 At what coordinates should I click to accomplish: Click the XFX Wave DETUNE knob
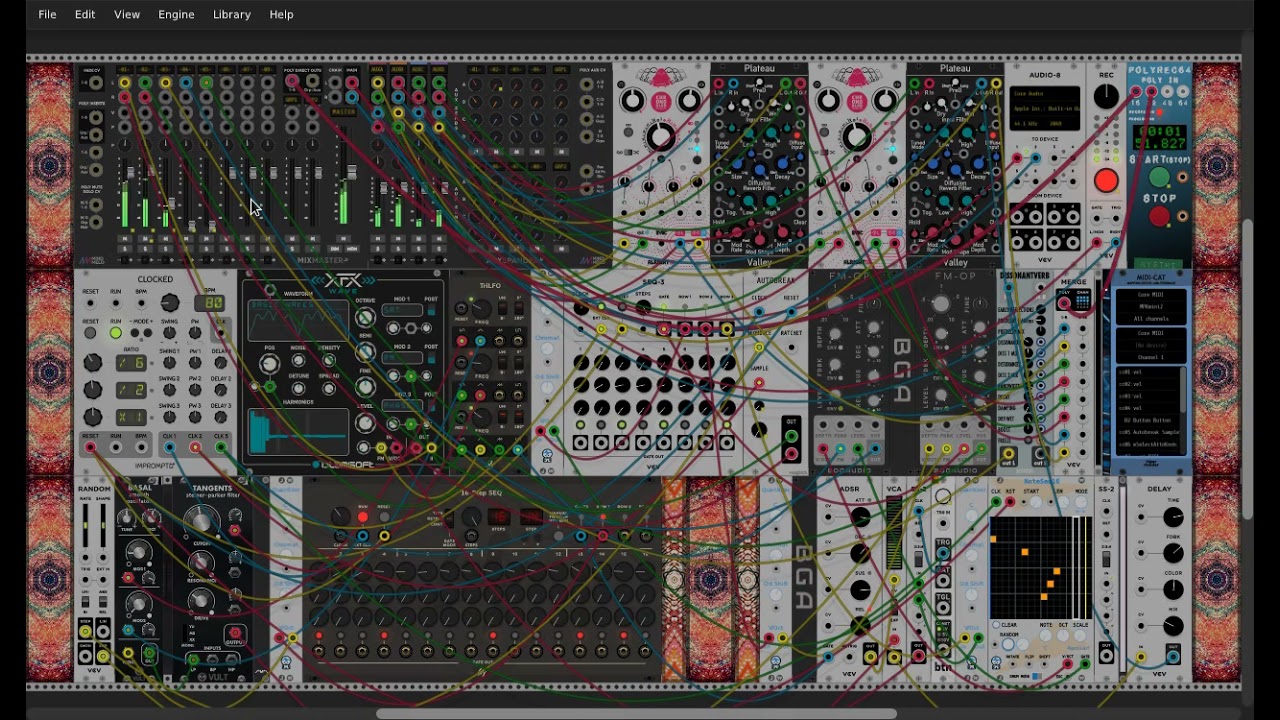[298, 389]
